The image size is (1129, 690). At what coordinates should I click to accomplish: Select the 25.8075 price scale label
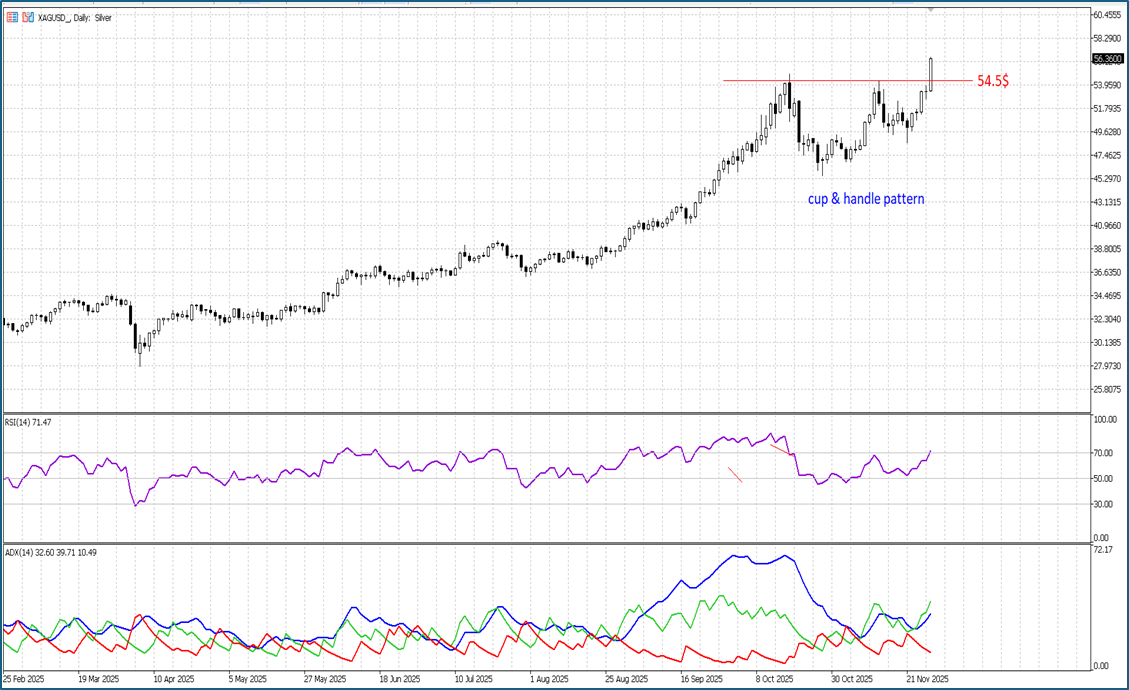pyautogui.click(x=1107, y=390)
